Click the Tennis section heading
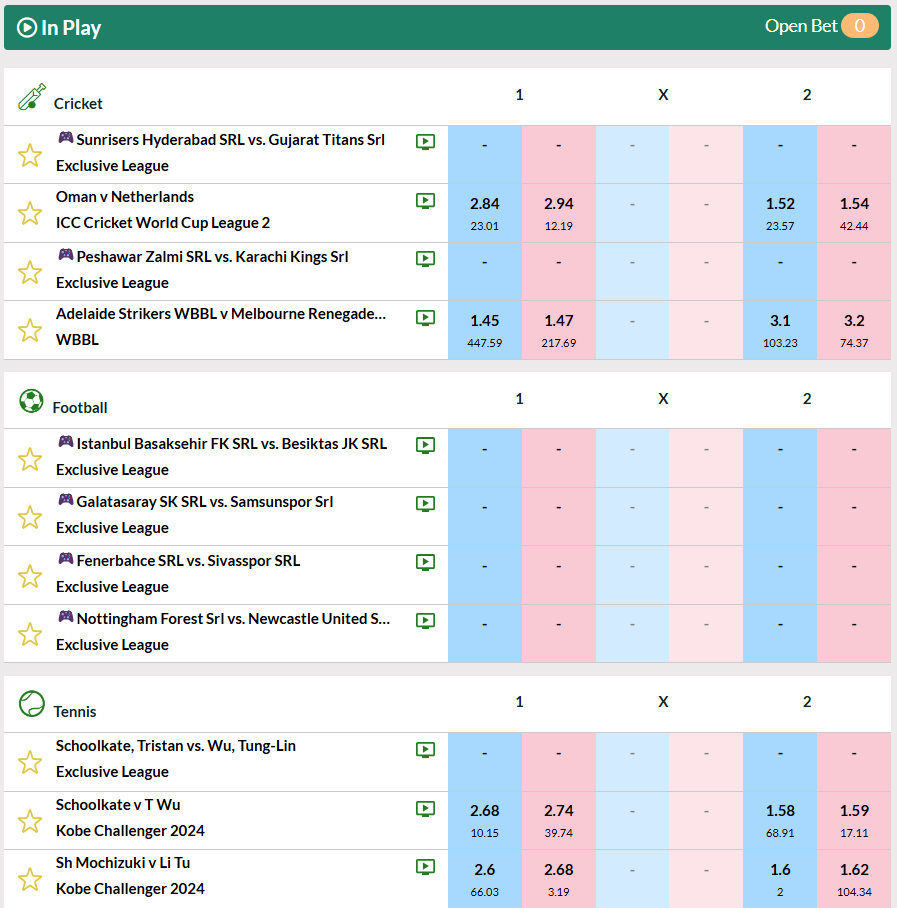This screenshot has width=897, height=908. click(75, 712)
